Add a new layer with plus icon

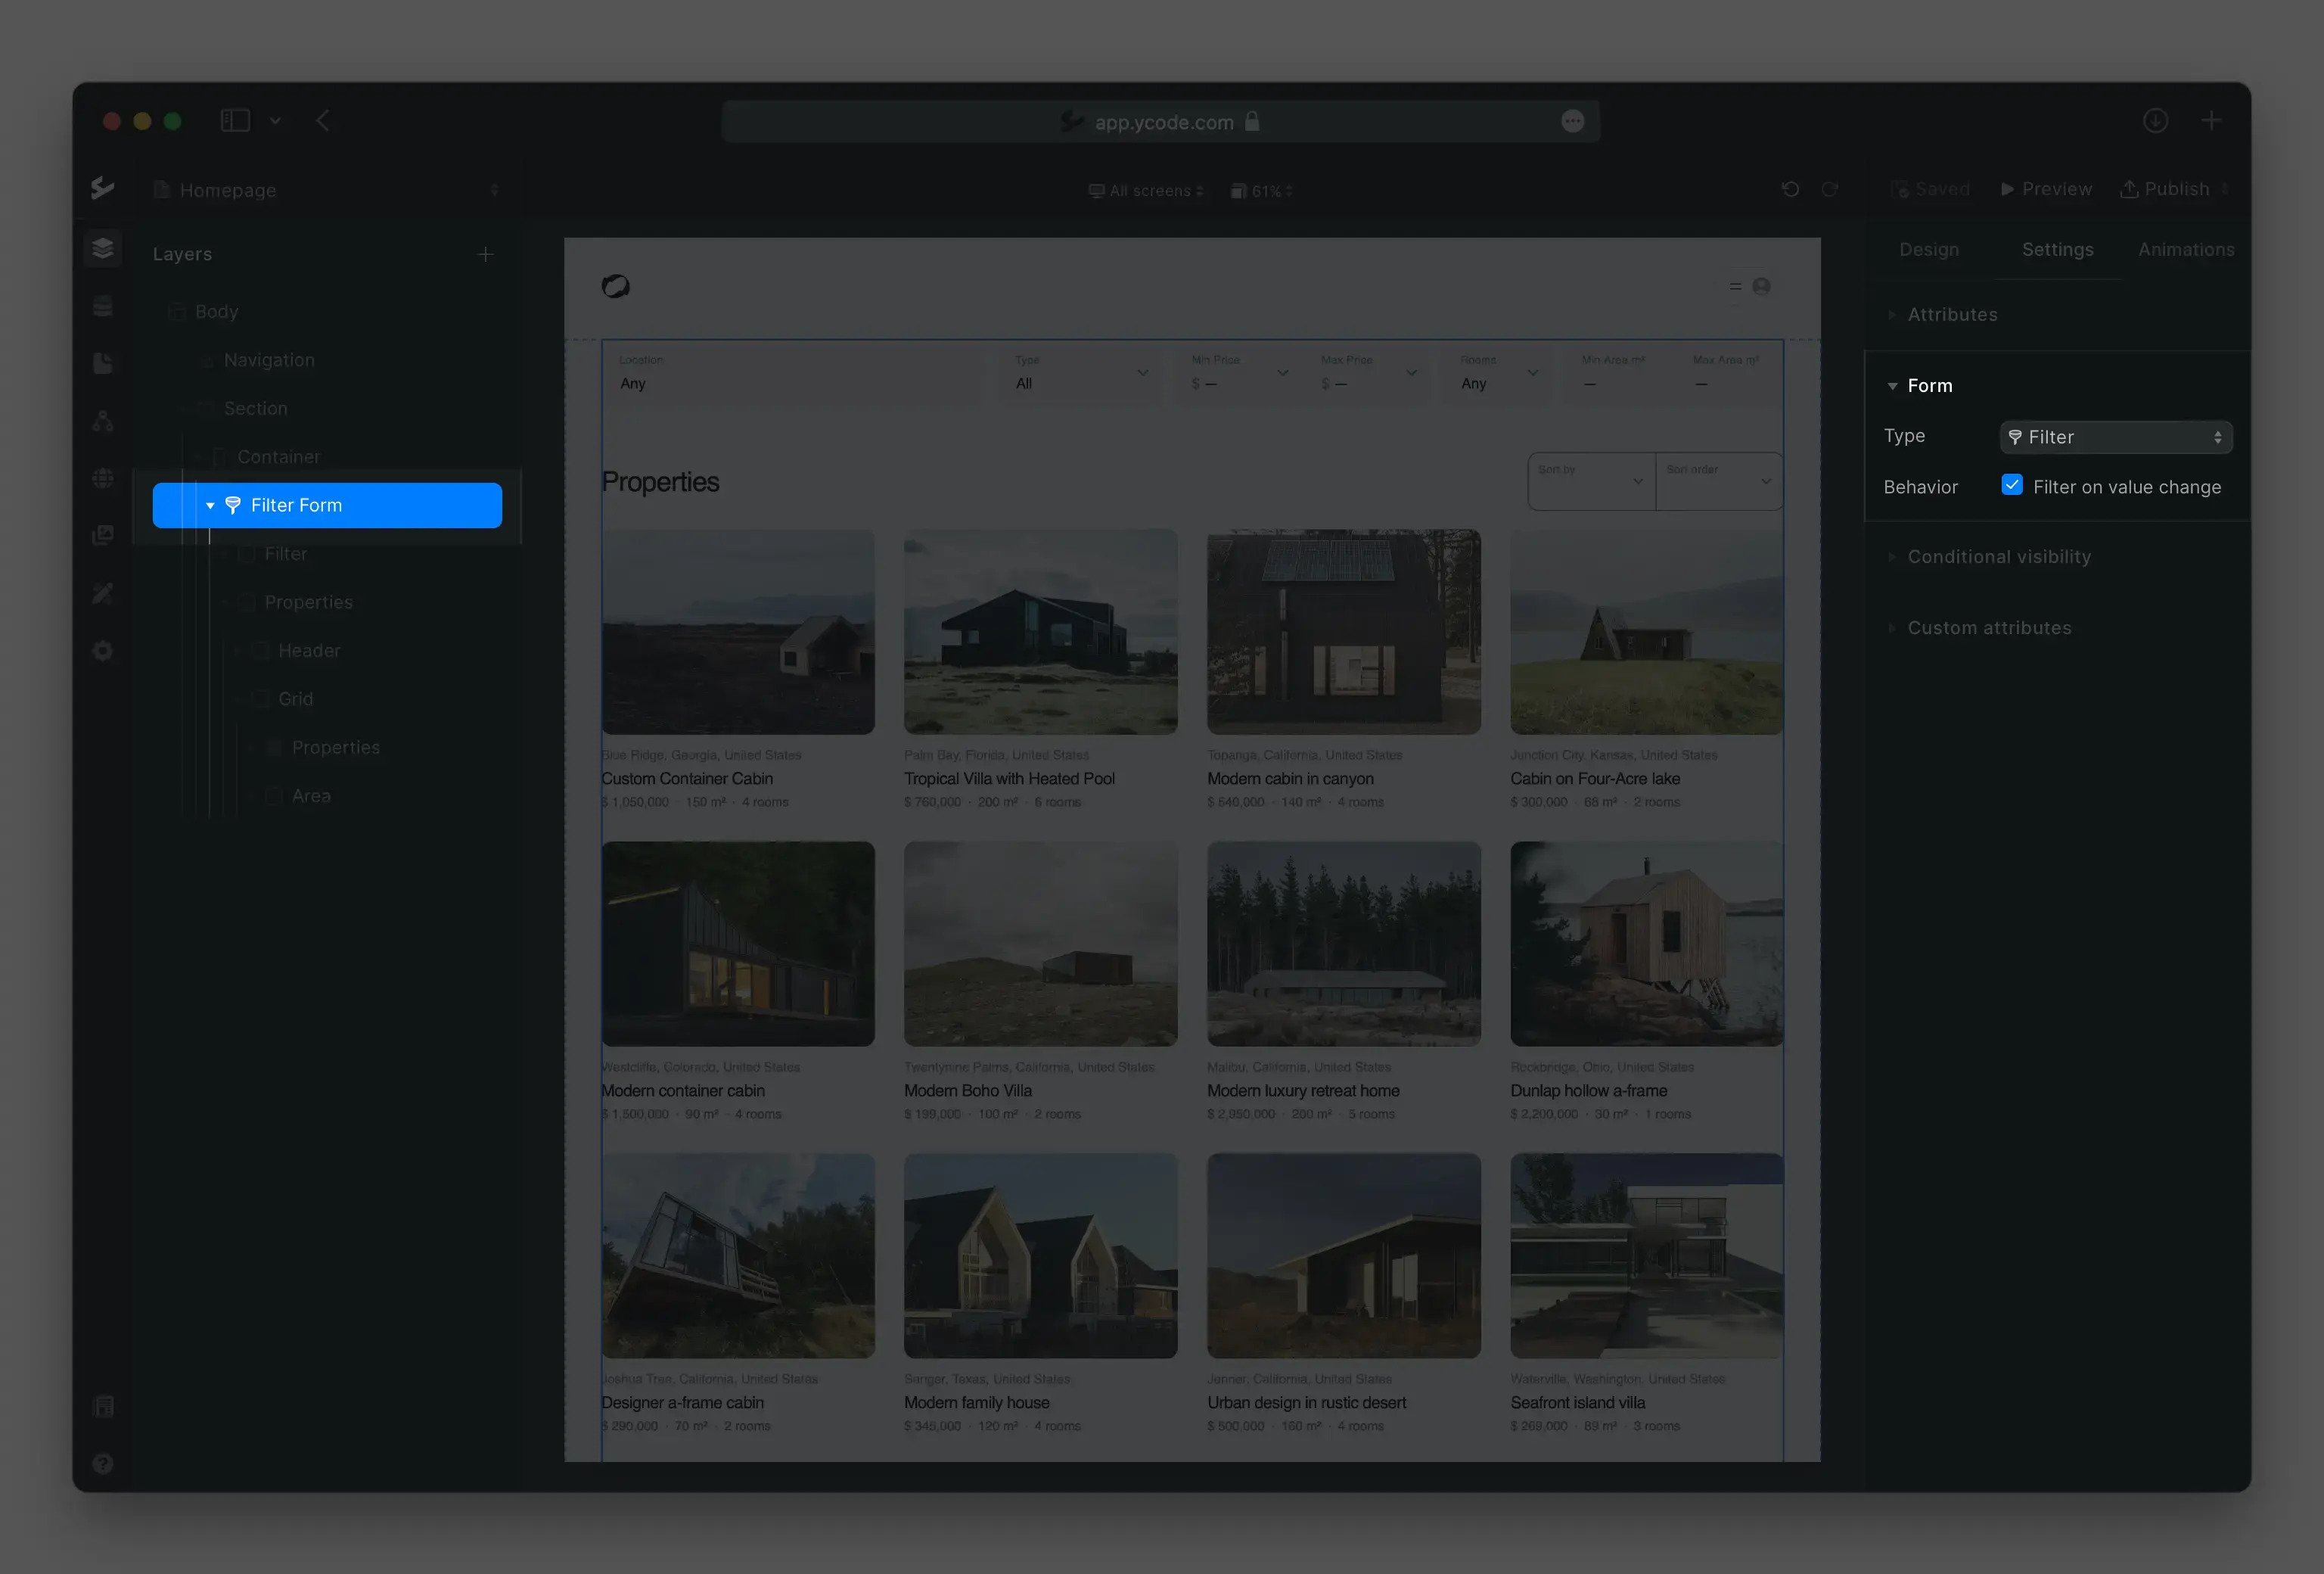[x=486, y=254]
